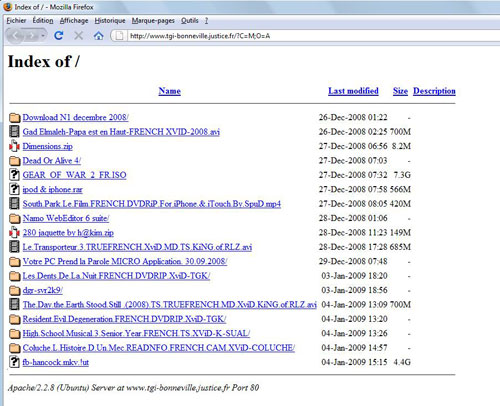Open Votre PC Prend la Parole folder link
This screenshot has width=500, height=406.
tap(125, 261)
